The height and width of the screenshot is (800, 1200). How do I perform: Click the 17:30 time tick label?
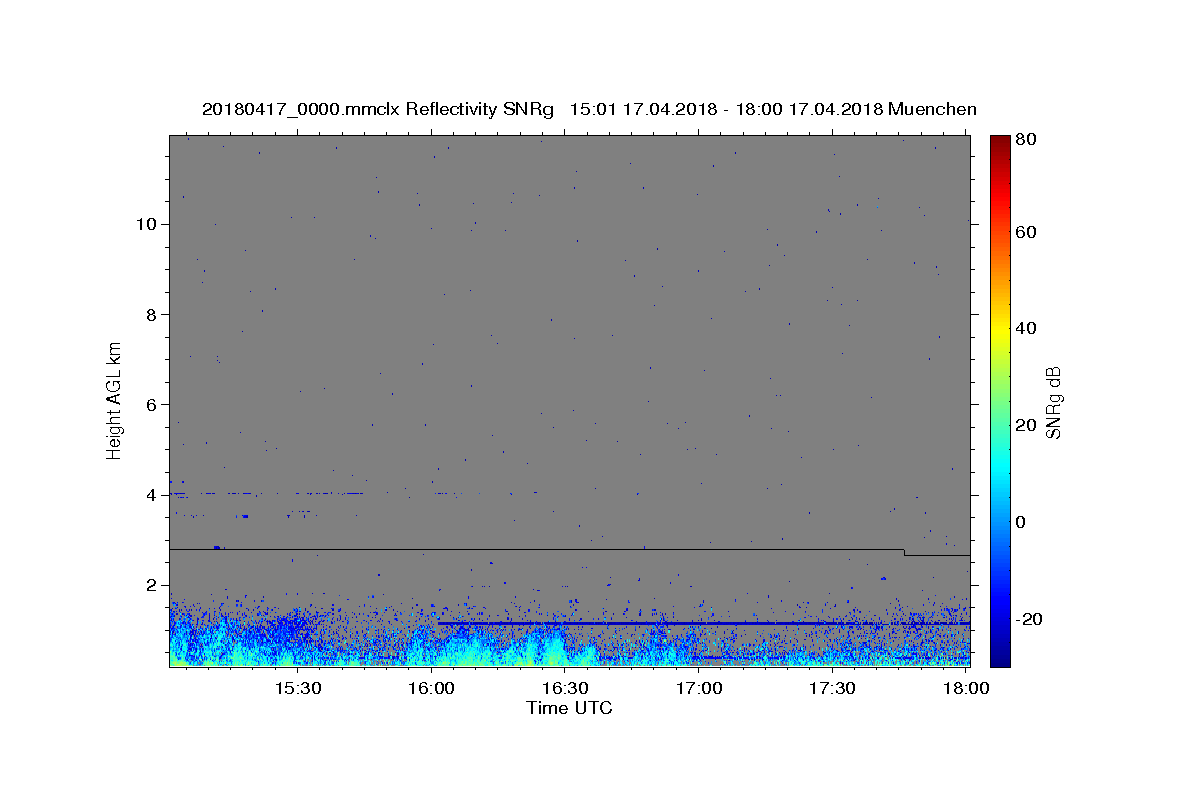(x=832, y=688)
